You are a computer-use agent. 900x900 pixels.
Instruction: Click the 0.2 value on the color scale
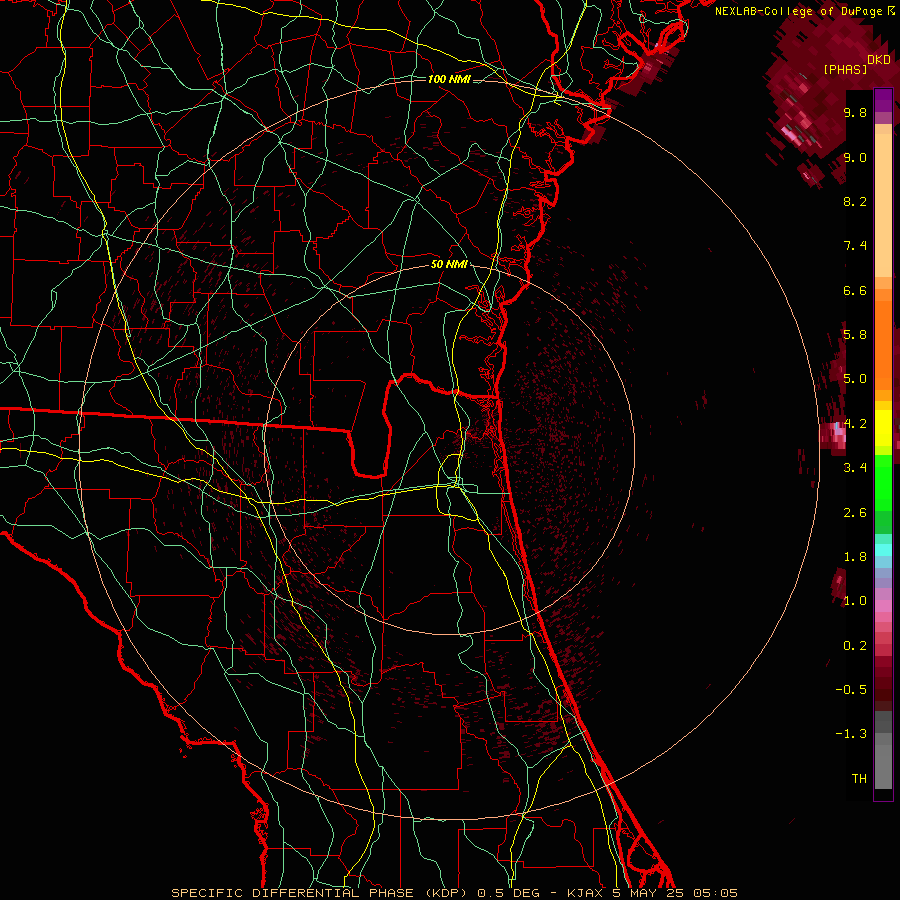coord(855,646)
